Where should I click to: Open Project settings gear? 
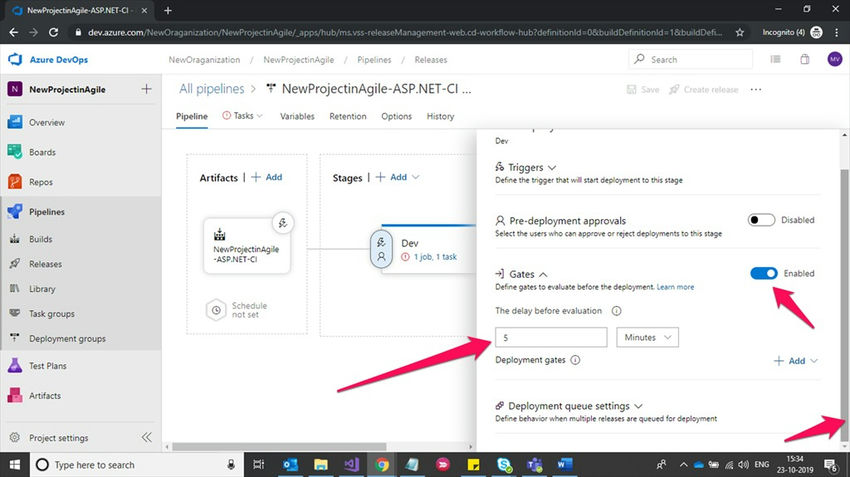pyautogui.click(x=15, y=437)
